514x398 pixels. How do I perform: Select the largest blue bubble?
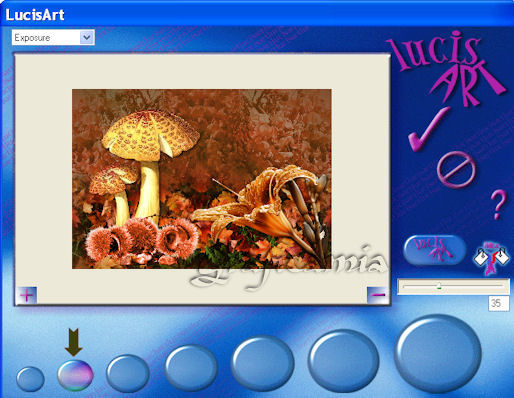pos(438,354)
